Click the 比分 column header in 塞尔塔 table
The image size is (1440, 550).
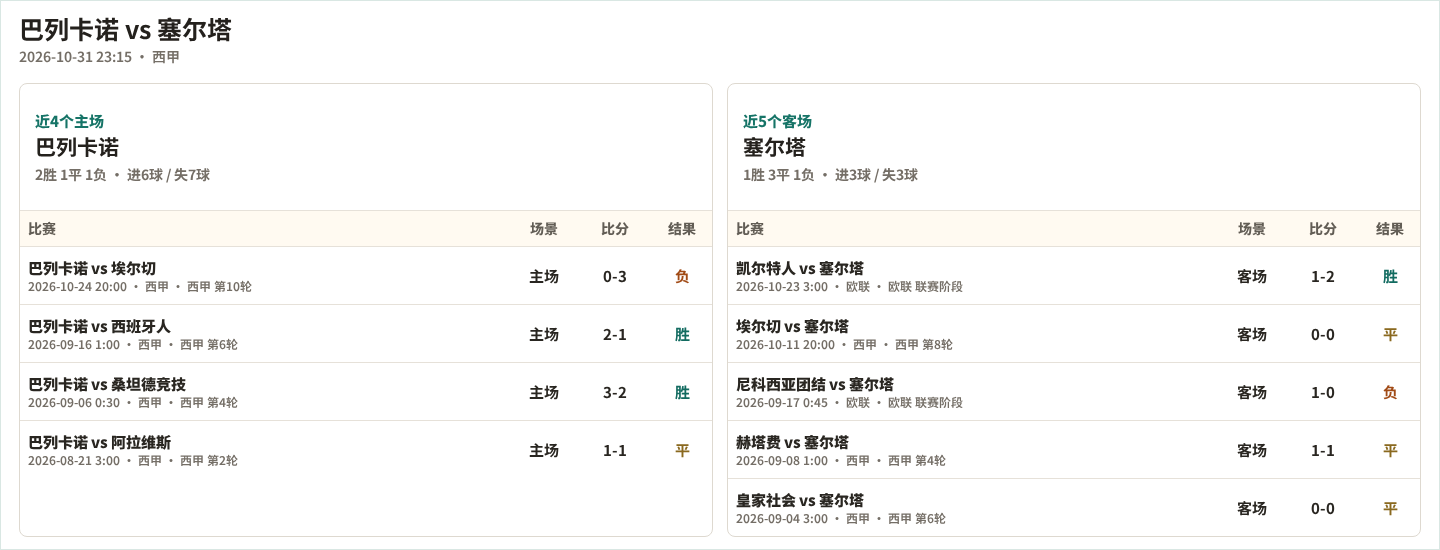1323,229
